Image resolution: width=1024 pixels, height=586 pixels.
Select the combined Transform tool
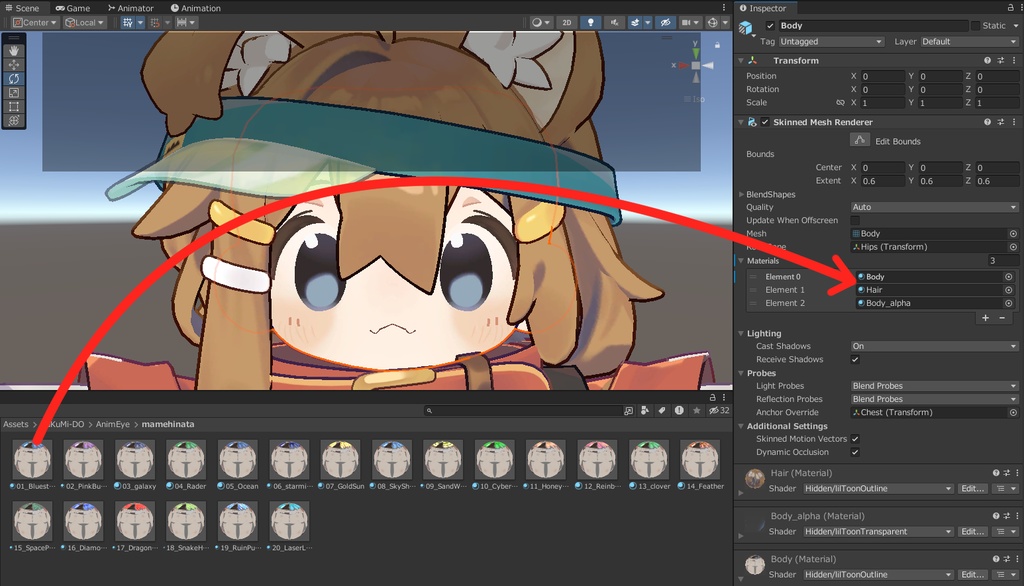14,121
